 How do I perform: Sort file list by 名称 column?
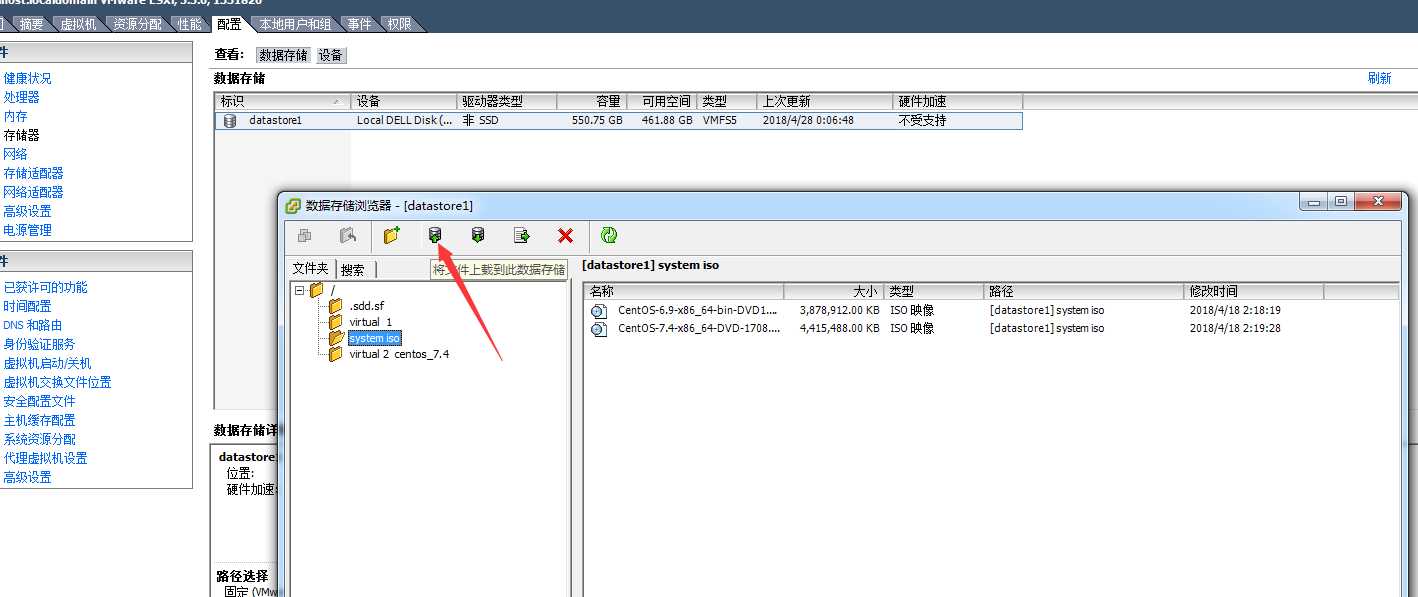(684, 291)
